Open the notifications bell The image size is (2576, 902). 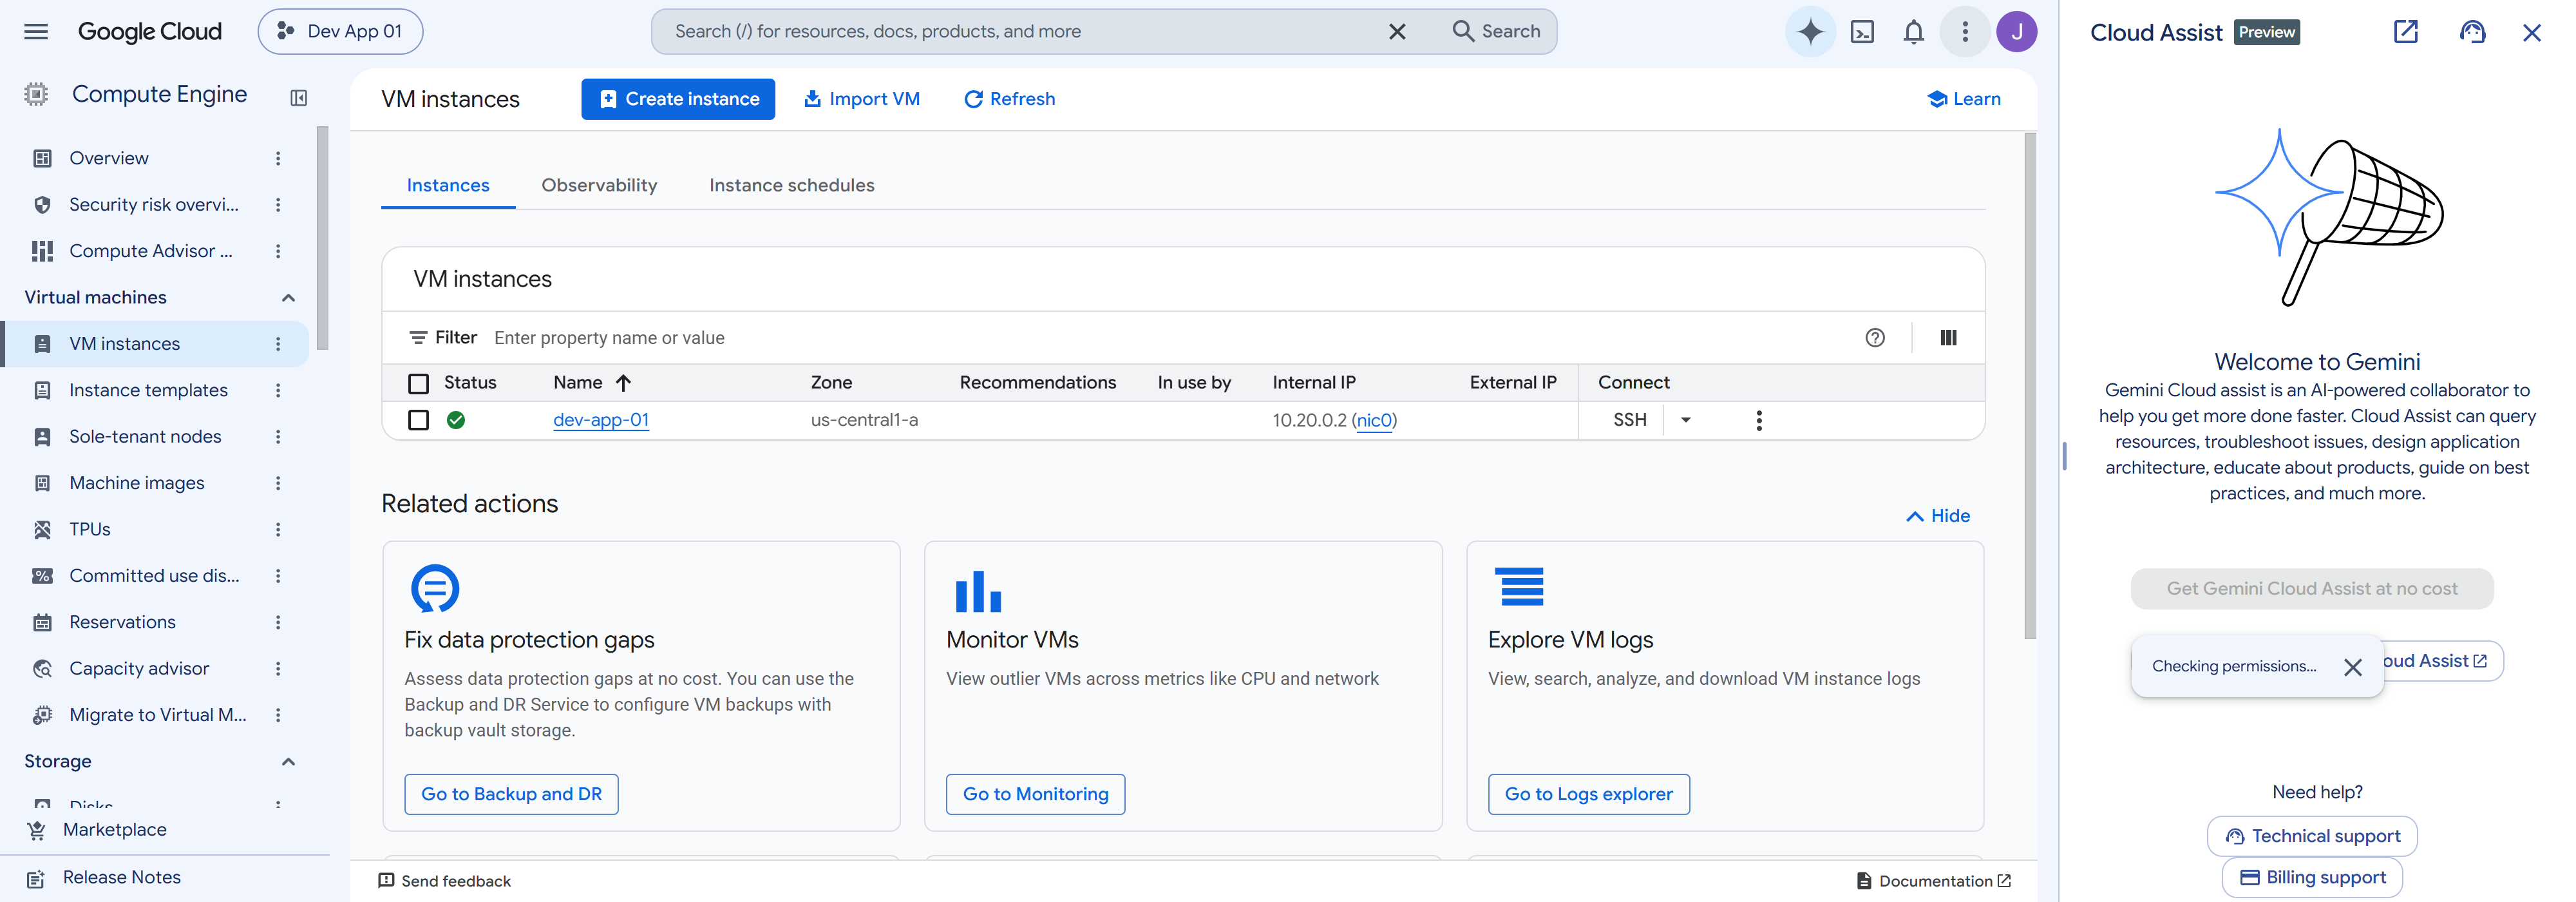pos(1913,31)
